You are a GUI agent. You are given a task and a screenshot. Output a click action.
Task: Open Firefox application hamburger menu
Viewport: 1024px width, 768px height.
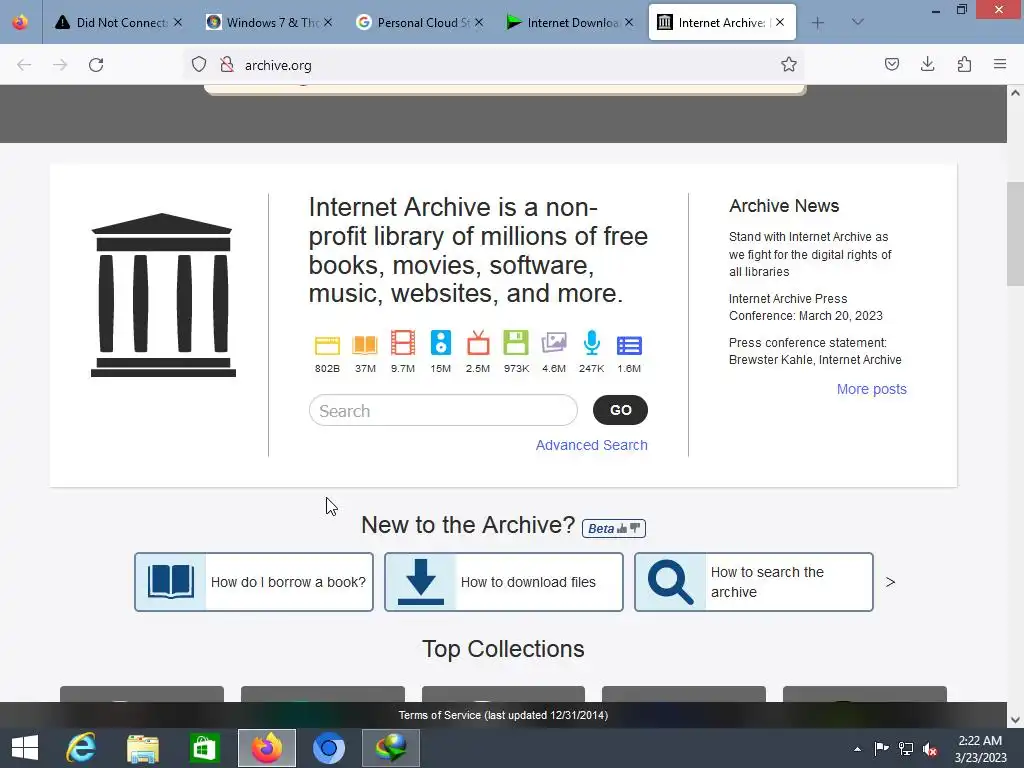click(1000, 65)
